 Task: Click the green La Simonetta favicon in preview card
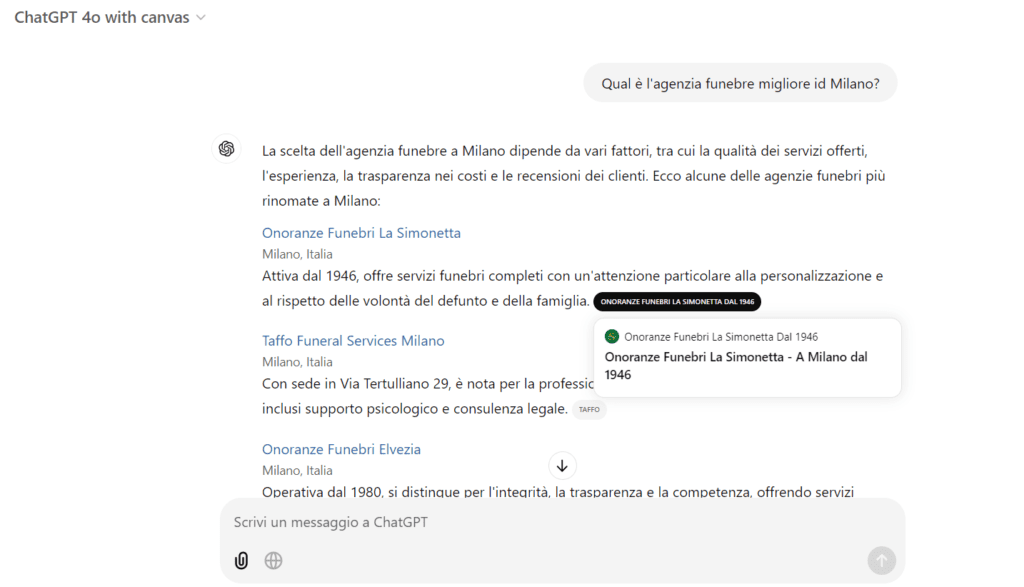[612, 337]
